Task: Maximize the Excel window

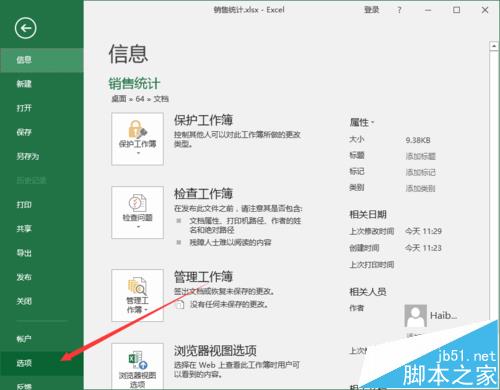Action: (456, 10)
